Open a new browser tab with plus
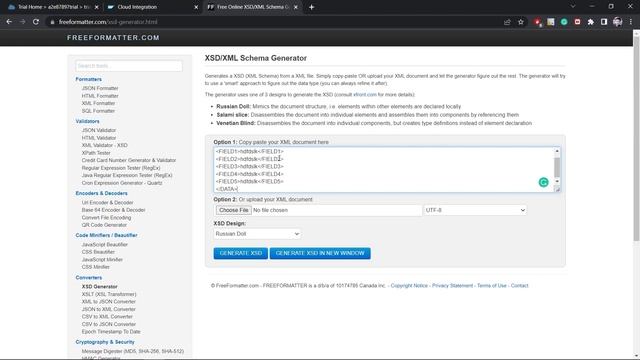The height and width of the screenshot is (360, 640). (311, 7)
